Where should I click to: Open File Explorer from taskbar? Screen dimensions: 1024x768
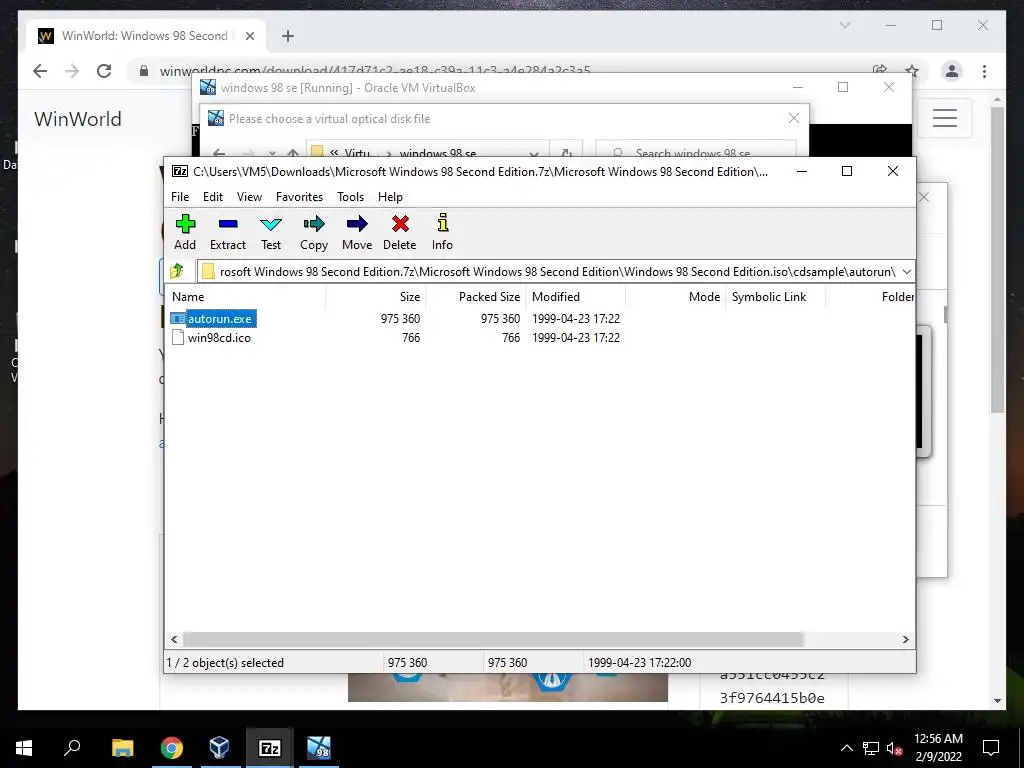click(x=122, y=748)
